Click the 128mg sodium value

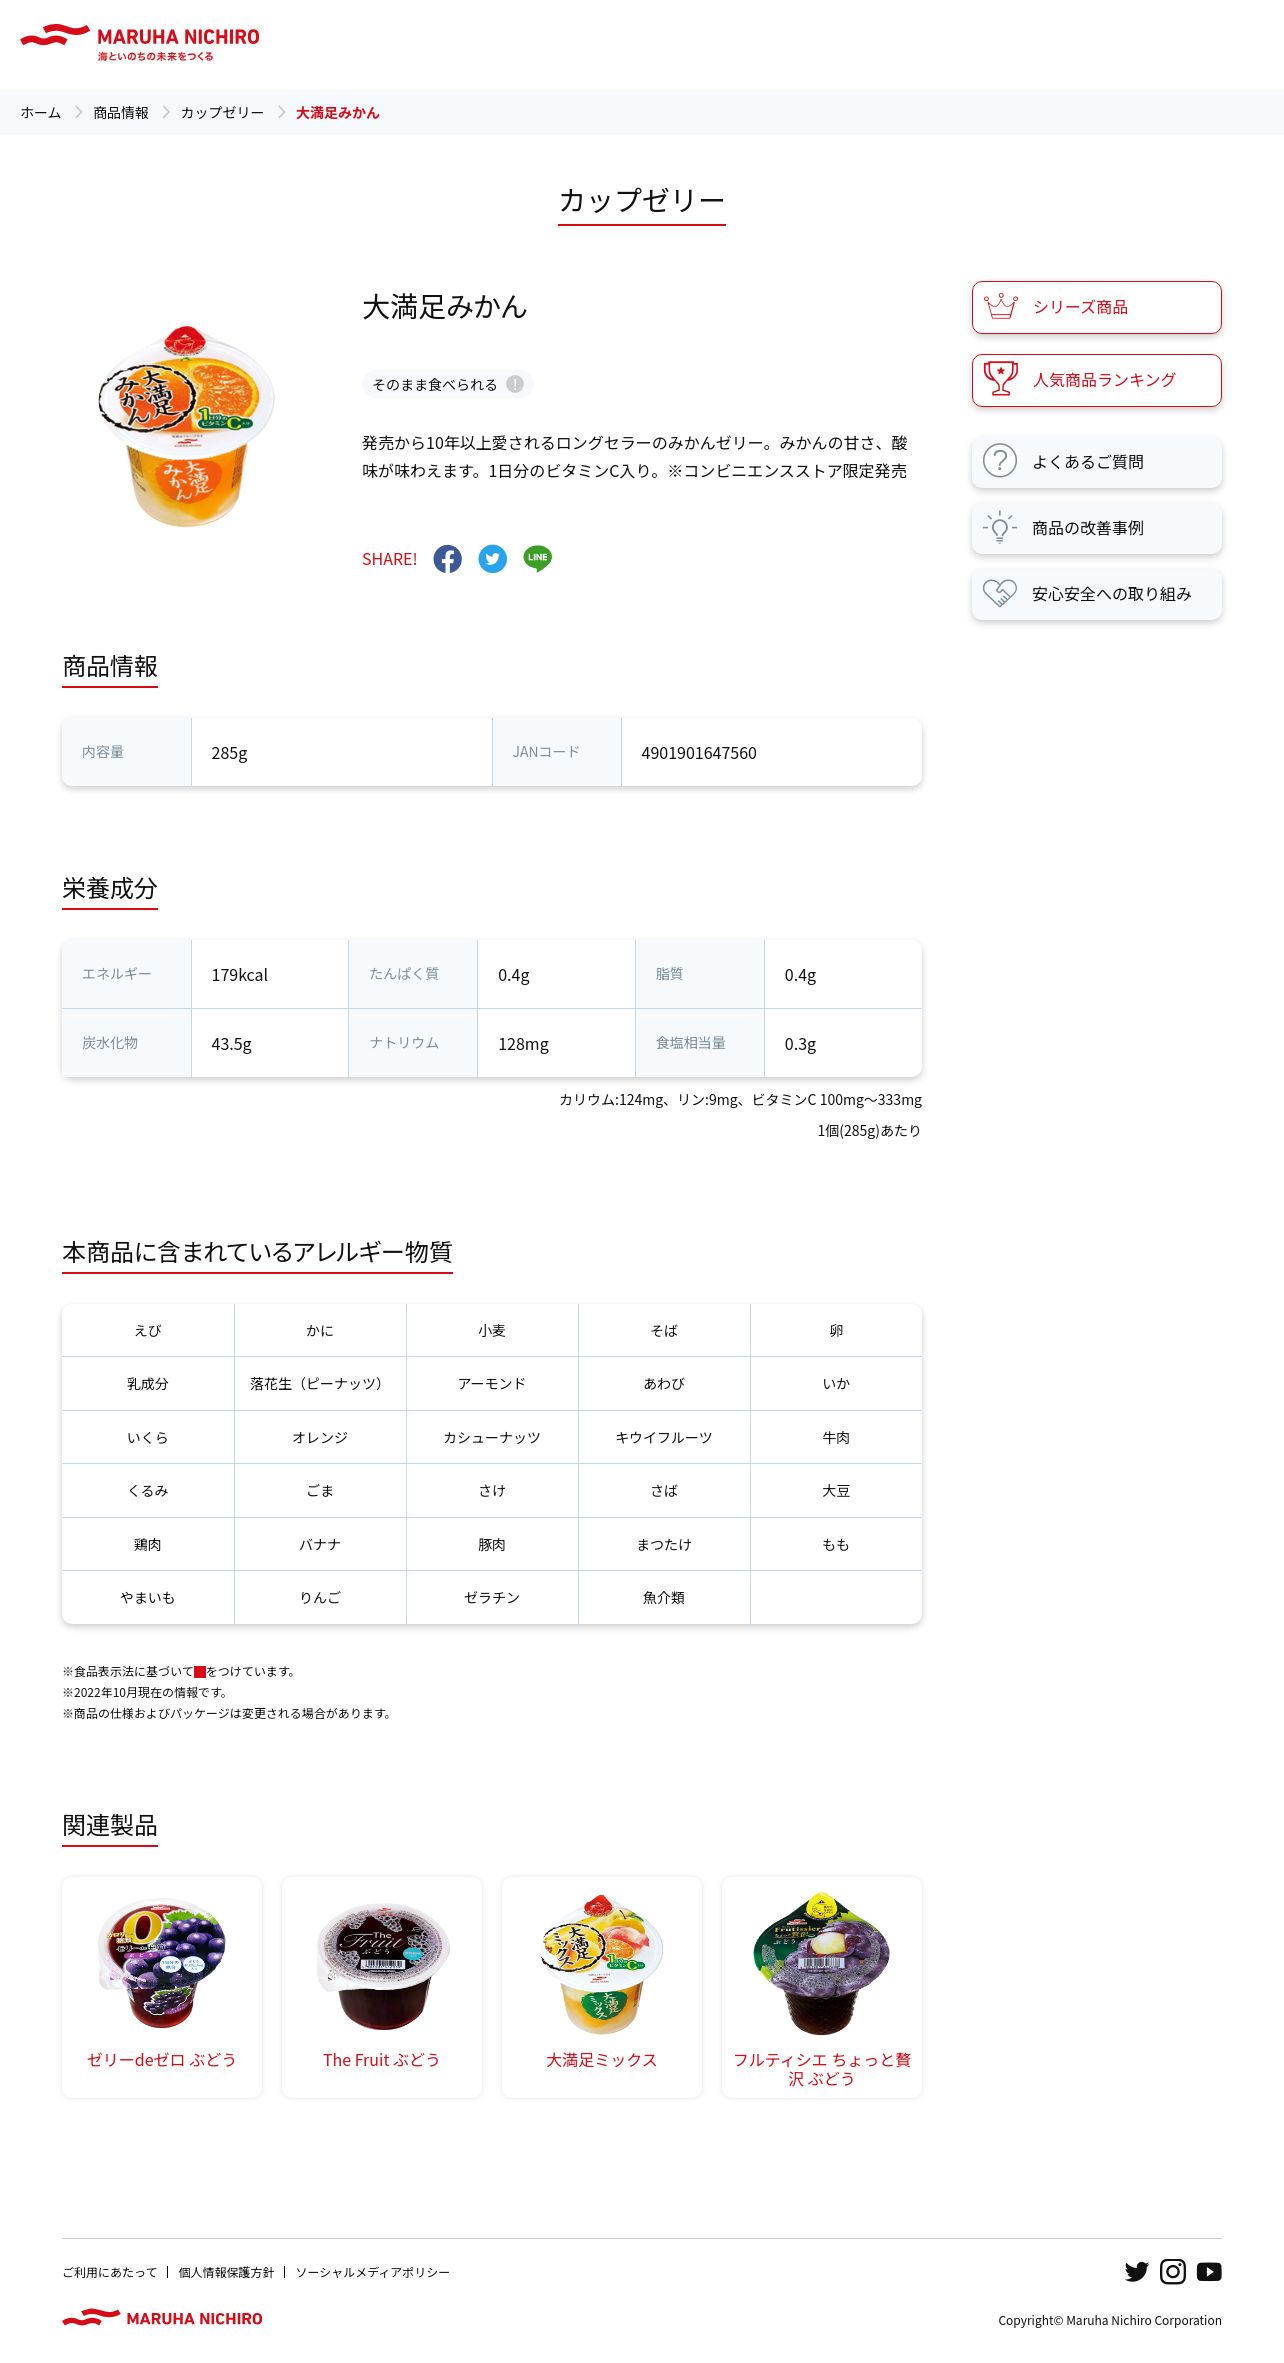523,1044
